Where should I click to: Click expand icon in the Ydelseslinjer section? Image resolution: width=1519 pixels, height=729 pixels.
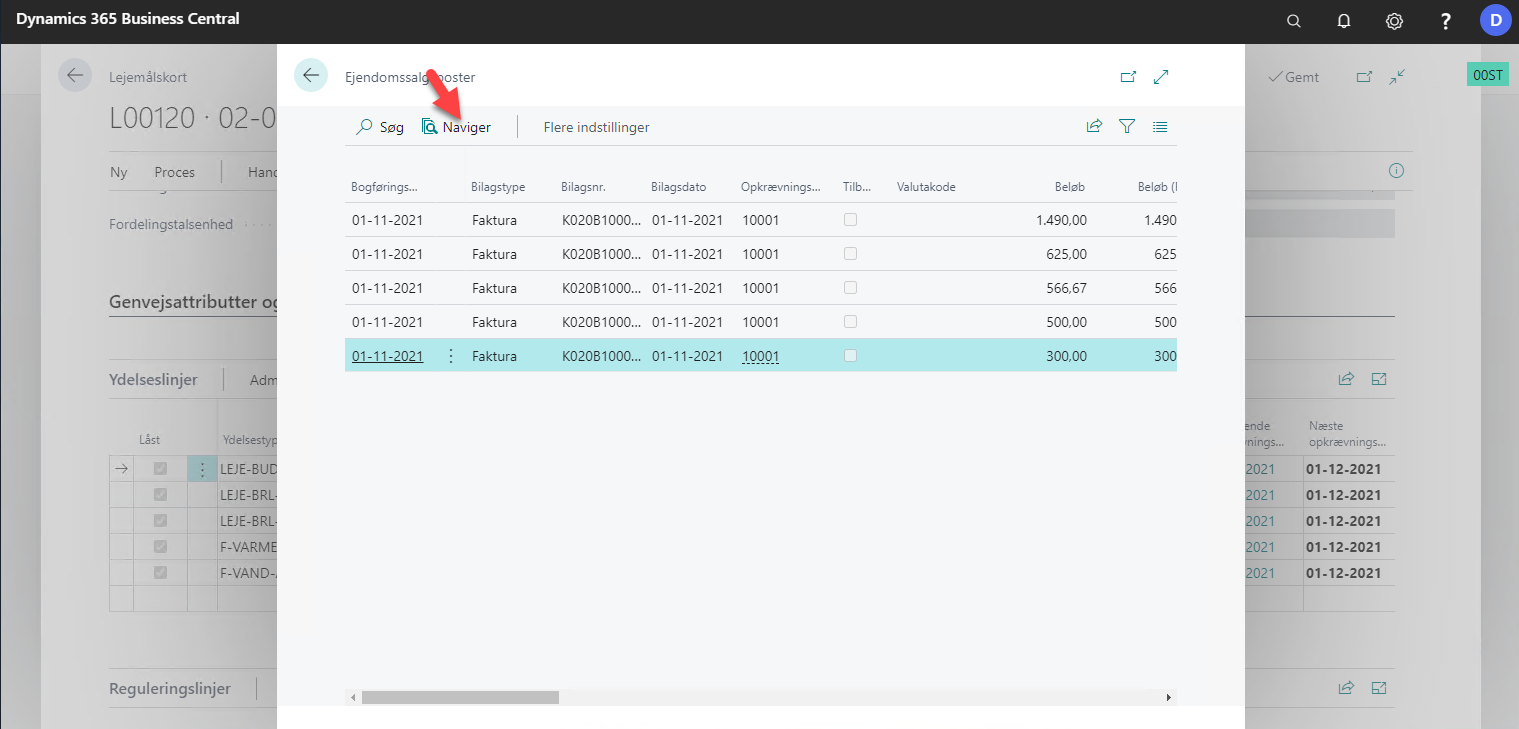(x=1379, y=379)
